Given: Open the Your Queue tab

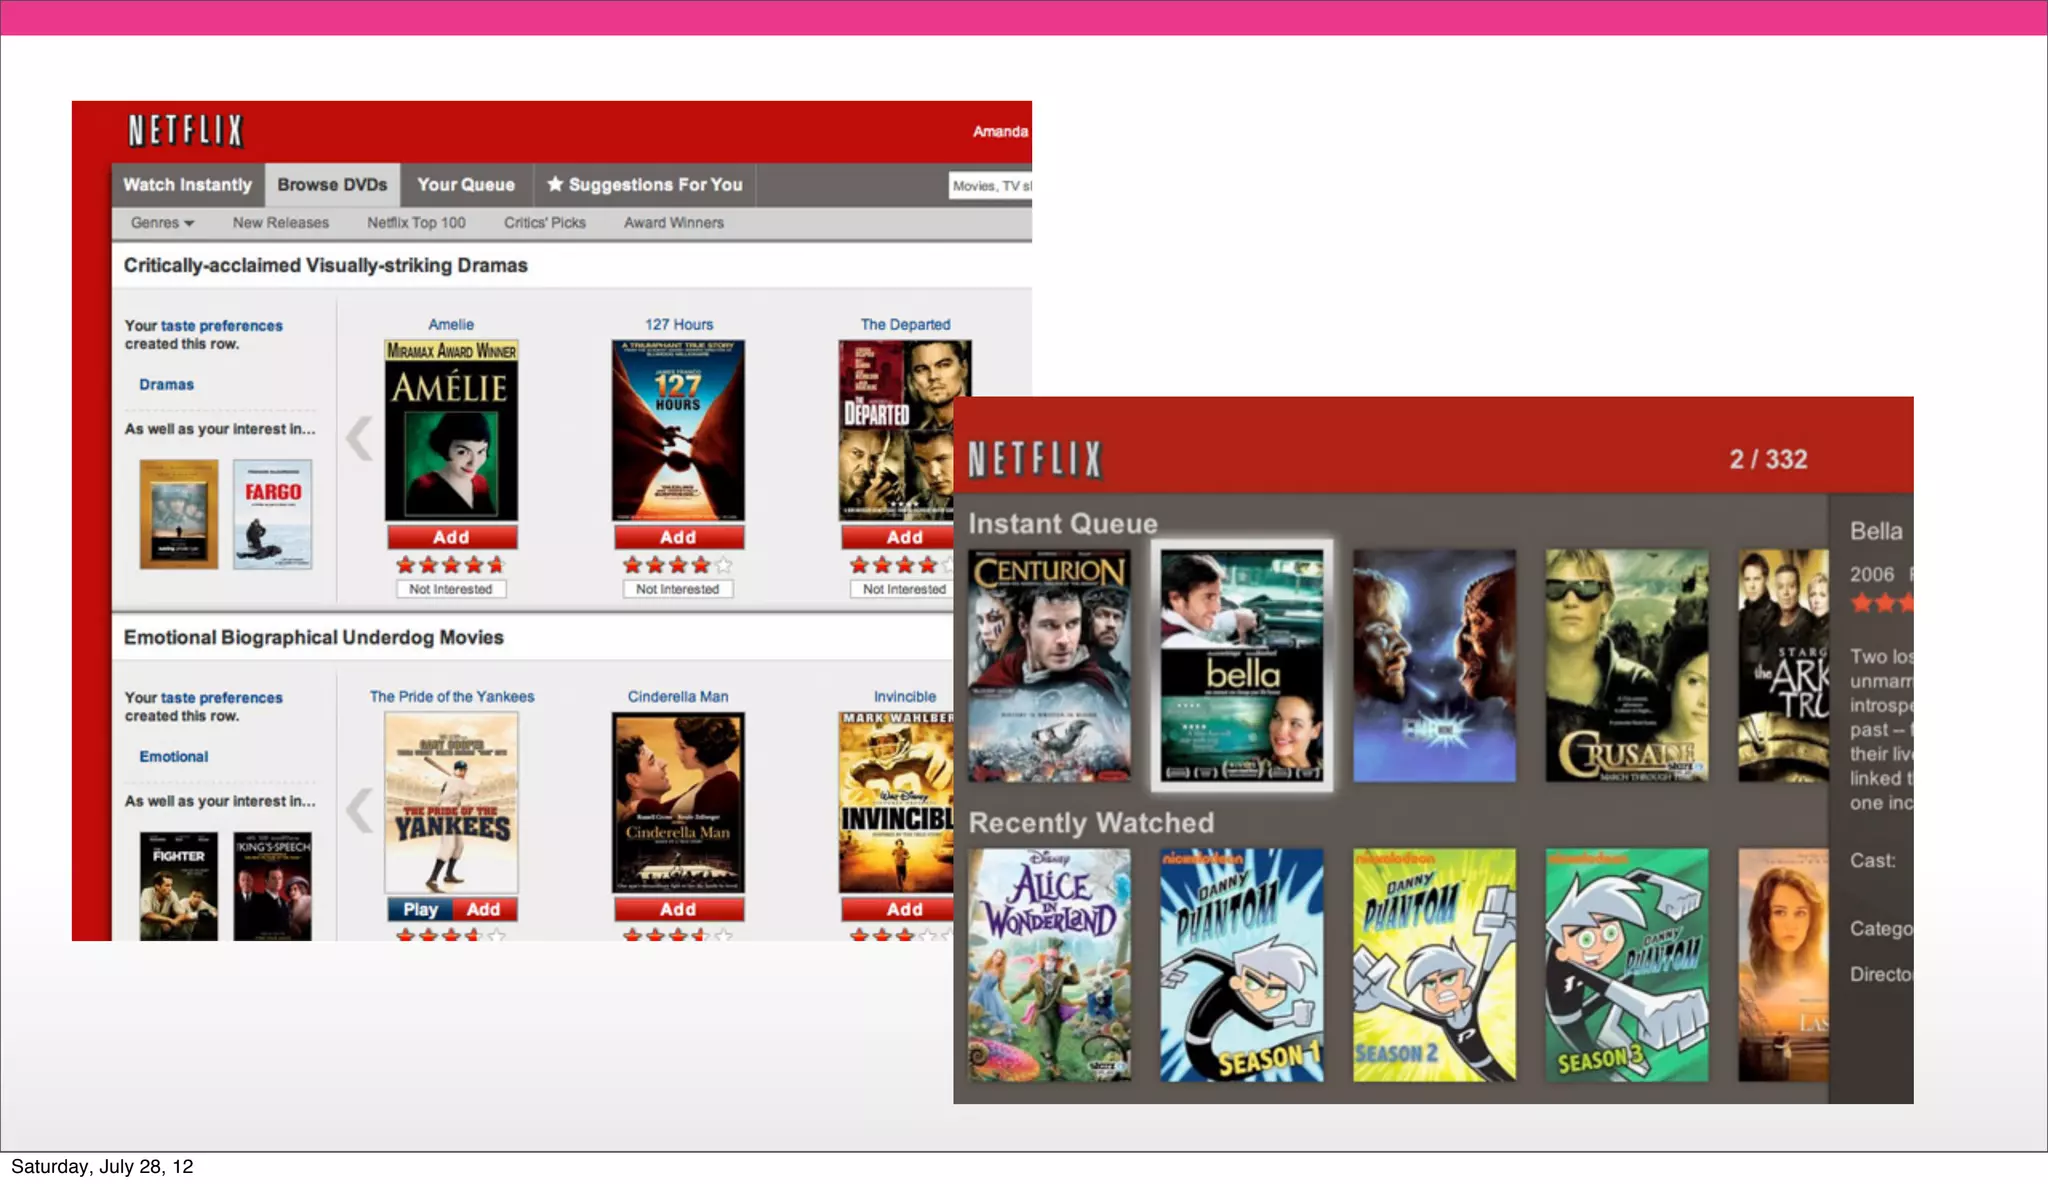Looking at the screenshot, I should click(x=466, y=185).
